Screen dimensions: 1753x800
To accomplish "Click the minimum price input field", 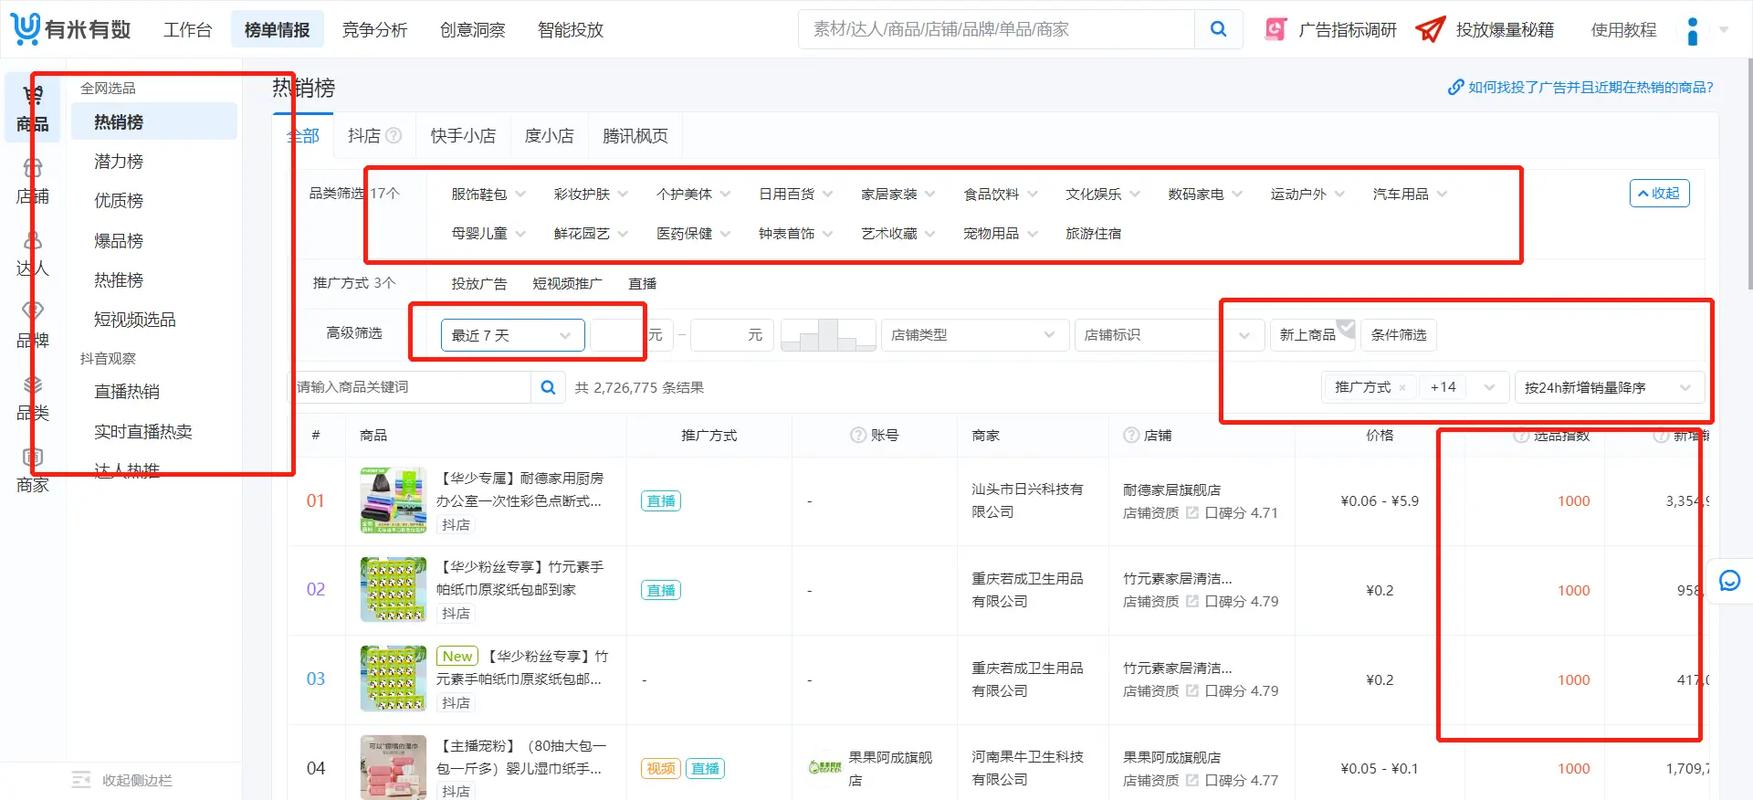I will coord(630,335).
